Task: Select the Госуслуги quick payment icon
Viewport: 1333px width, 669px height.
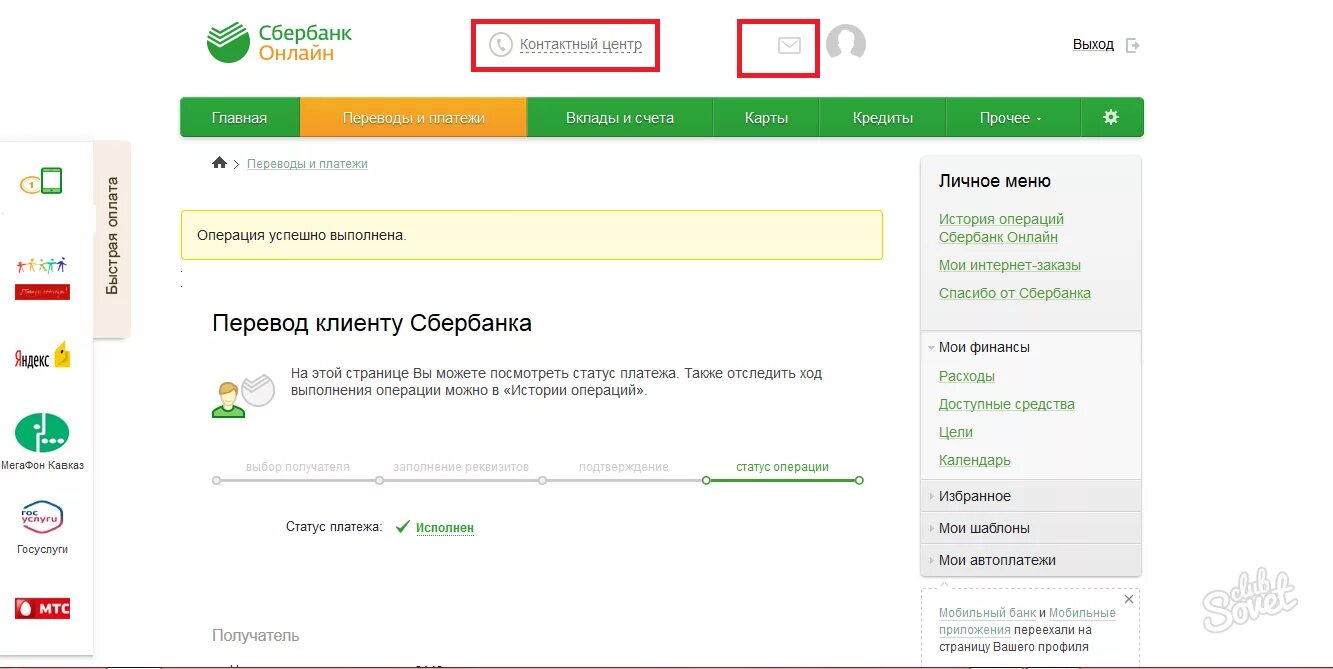Action: click(42, 527)
